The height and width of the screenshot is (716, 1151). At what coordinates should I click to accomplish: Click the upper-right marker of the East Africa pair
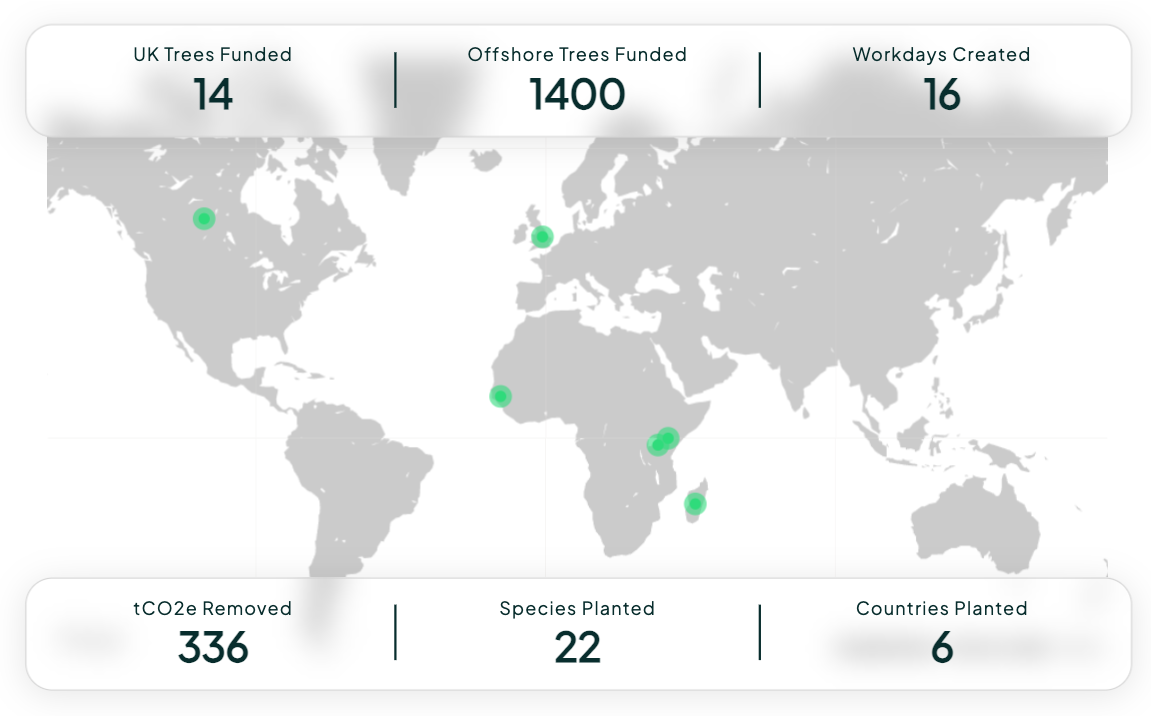click(670, 437)
